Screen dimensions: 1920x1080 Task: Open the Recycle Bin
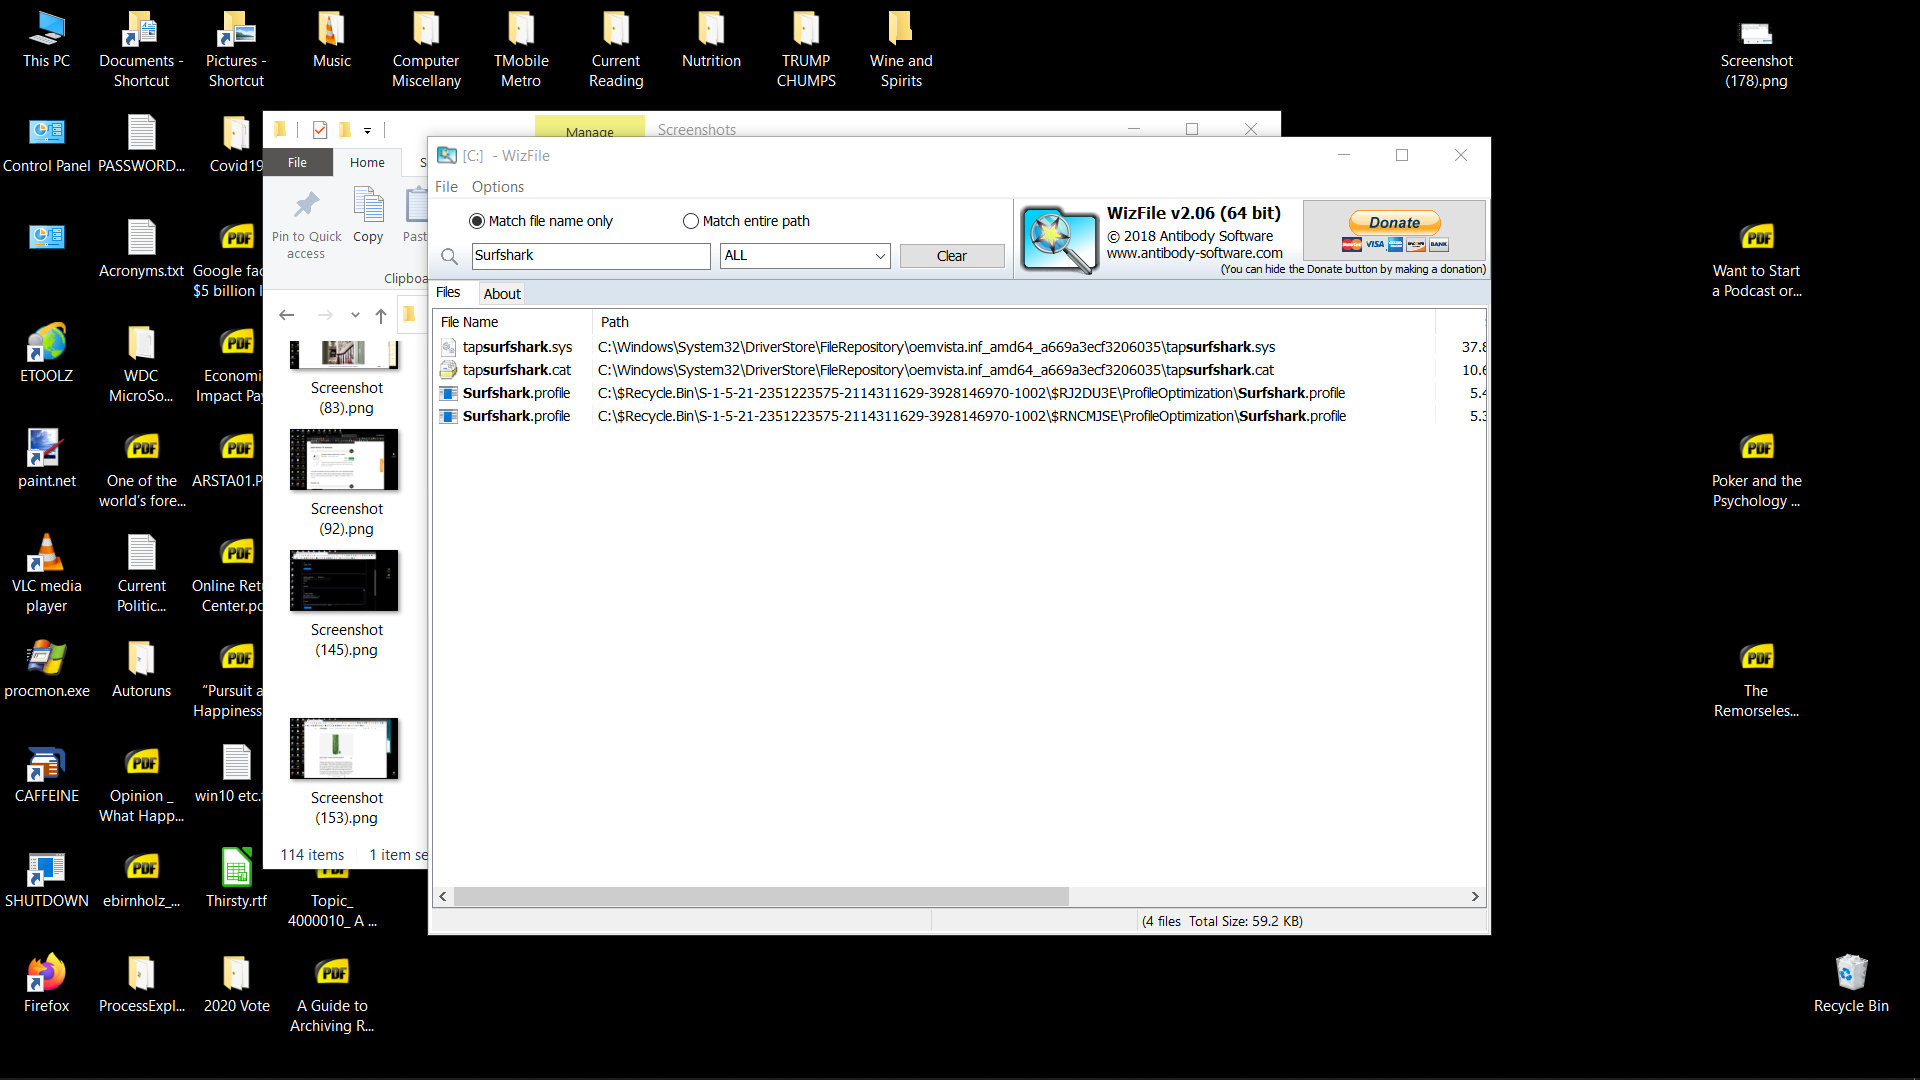pyautogui.click(x=1851, y=984)
